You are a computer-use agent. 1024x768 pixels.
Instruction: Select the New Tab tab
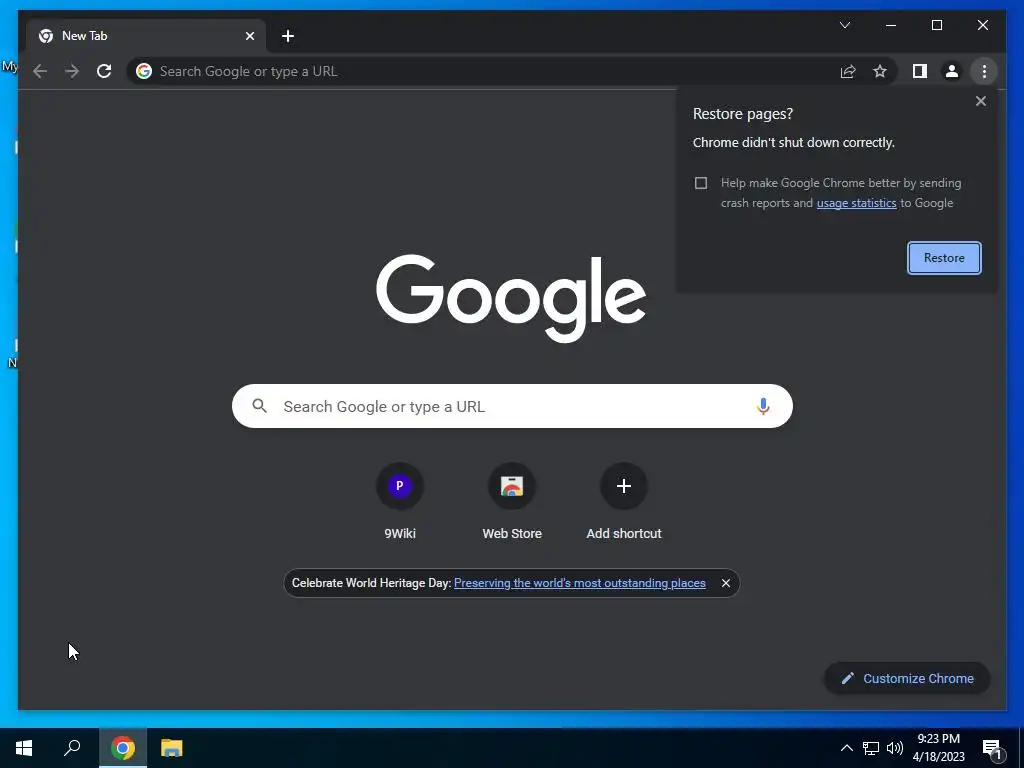[x=146, y=36]
